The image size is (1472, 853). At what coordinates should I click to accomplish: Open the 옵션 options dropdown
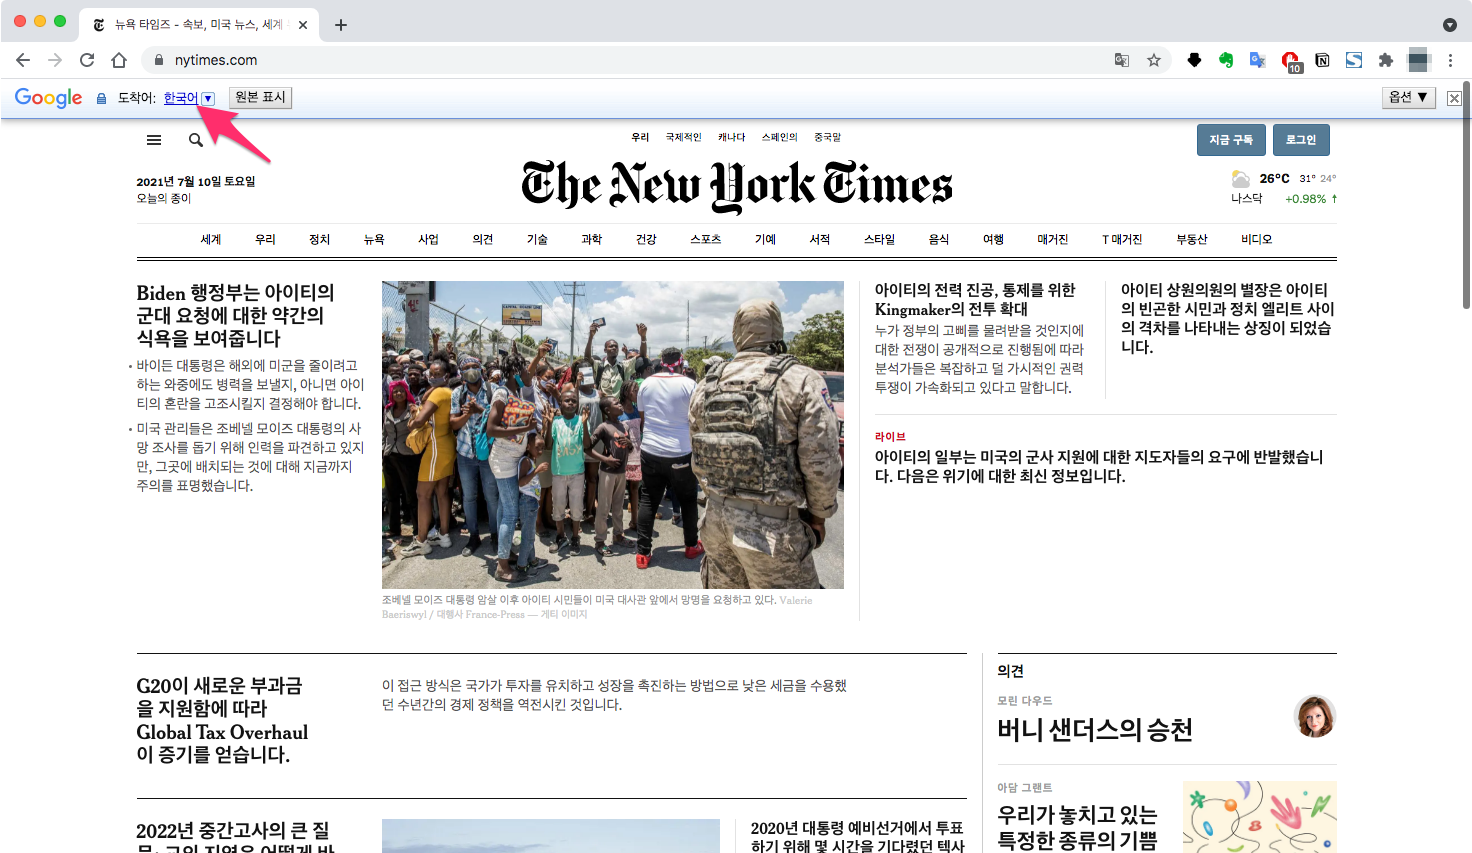pos(1409,97)
